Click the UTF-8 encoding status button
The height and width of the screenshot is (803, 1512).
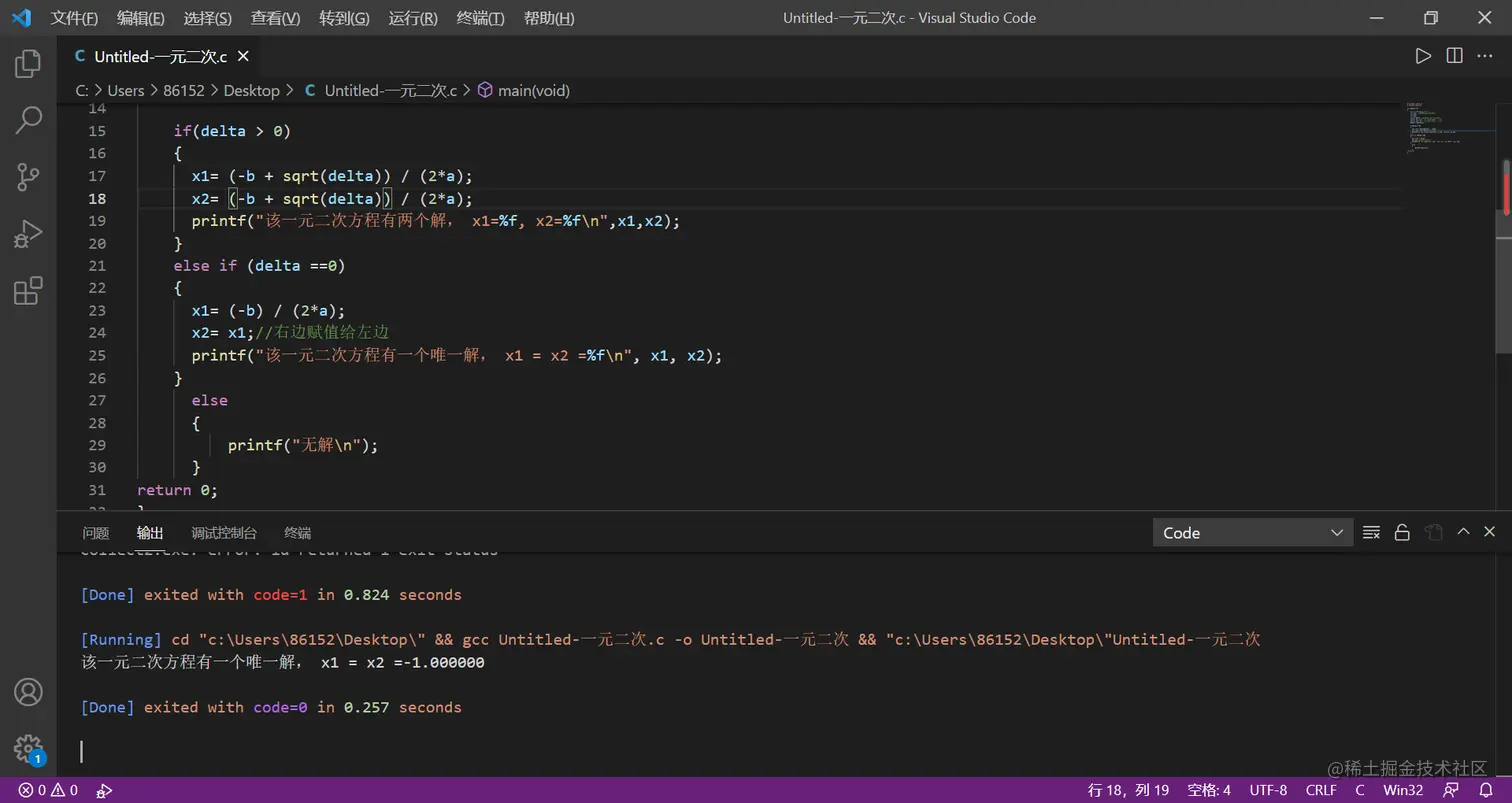pos(1268,790)
